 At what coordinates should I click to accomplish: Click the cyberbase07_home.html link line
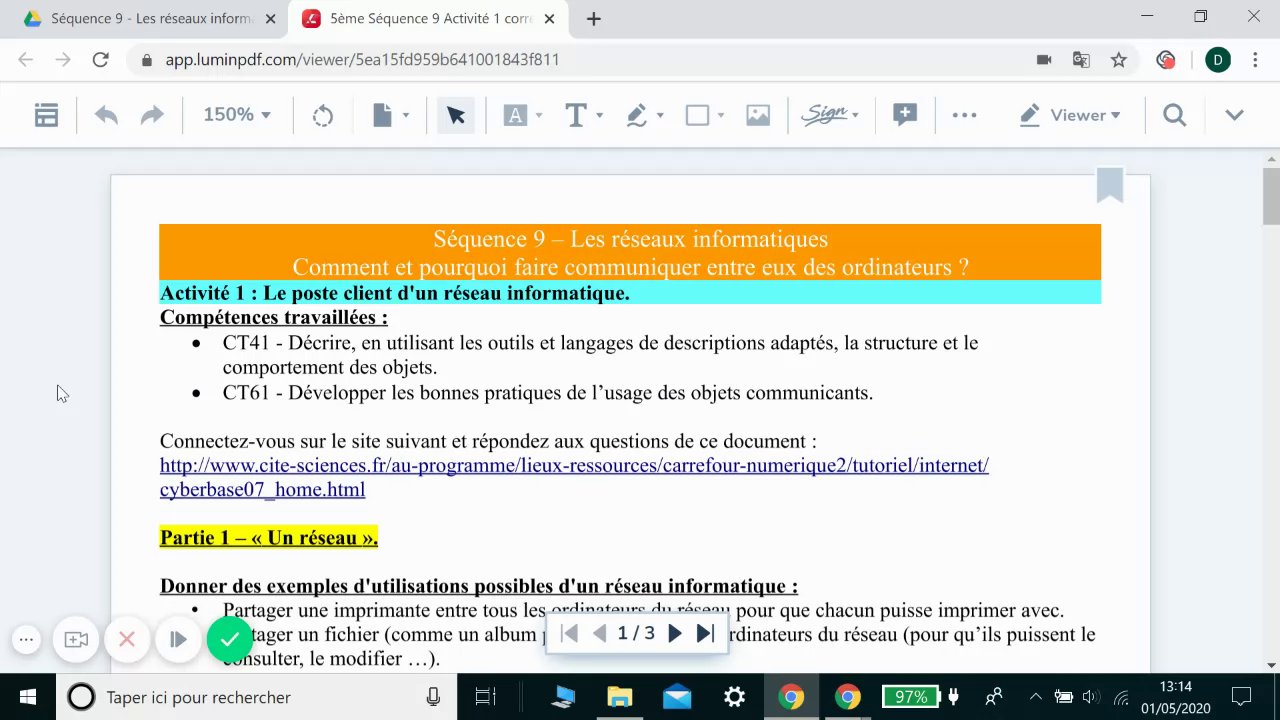(x=262, y=489)
